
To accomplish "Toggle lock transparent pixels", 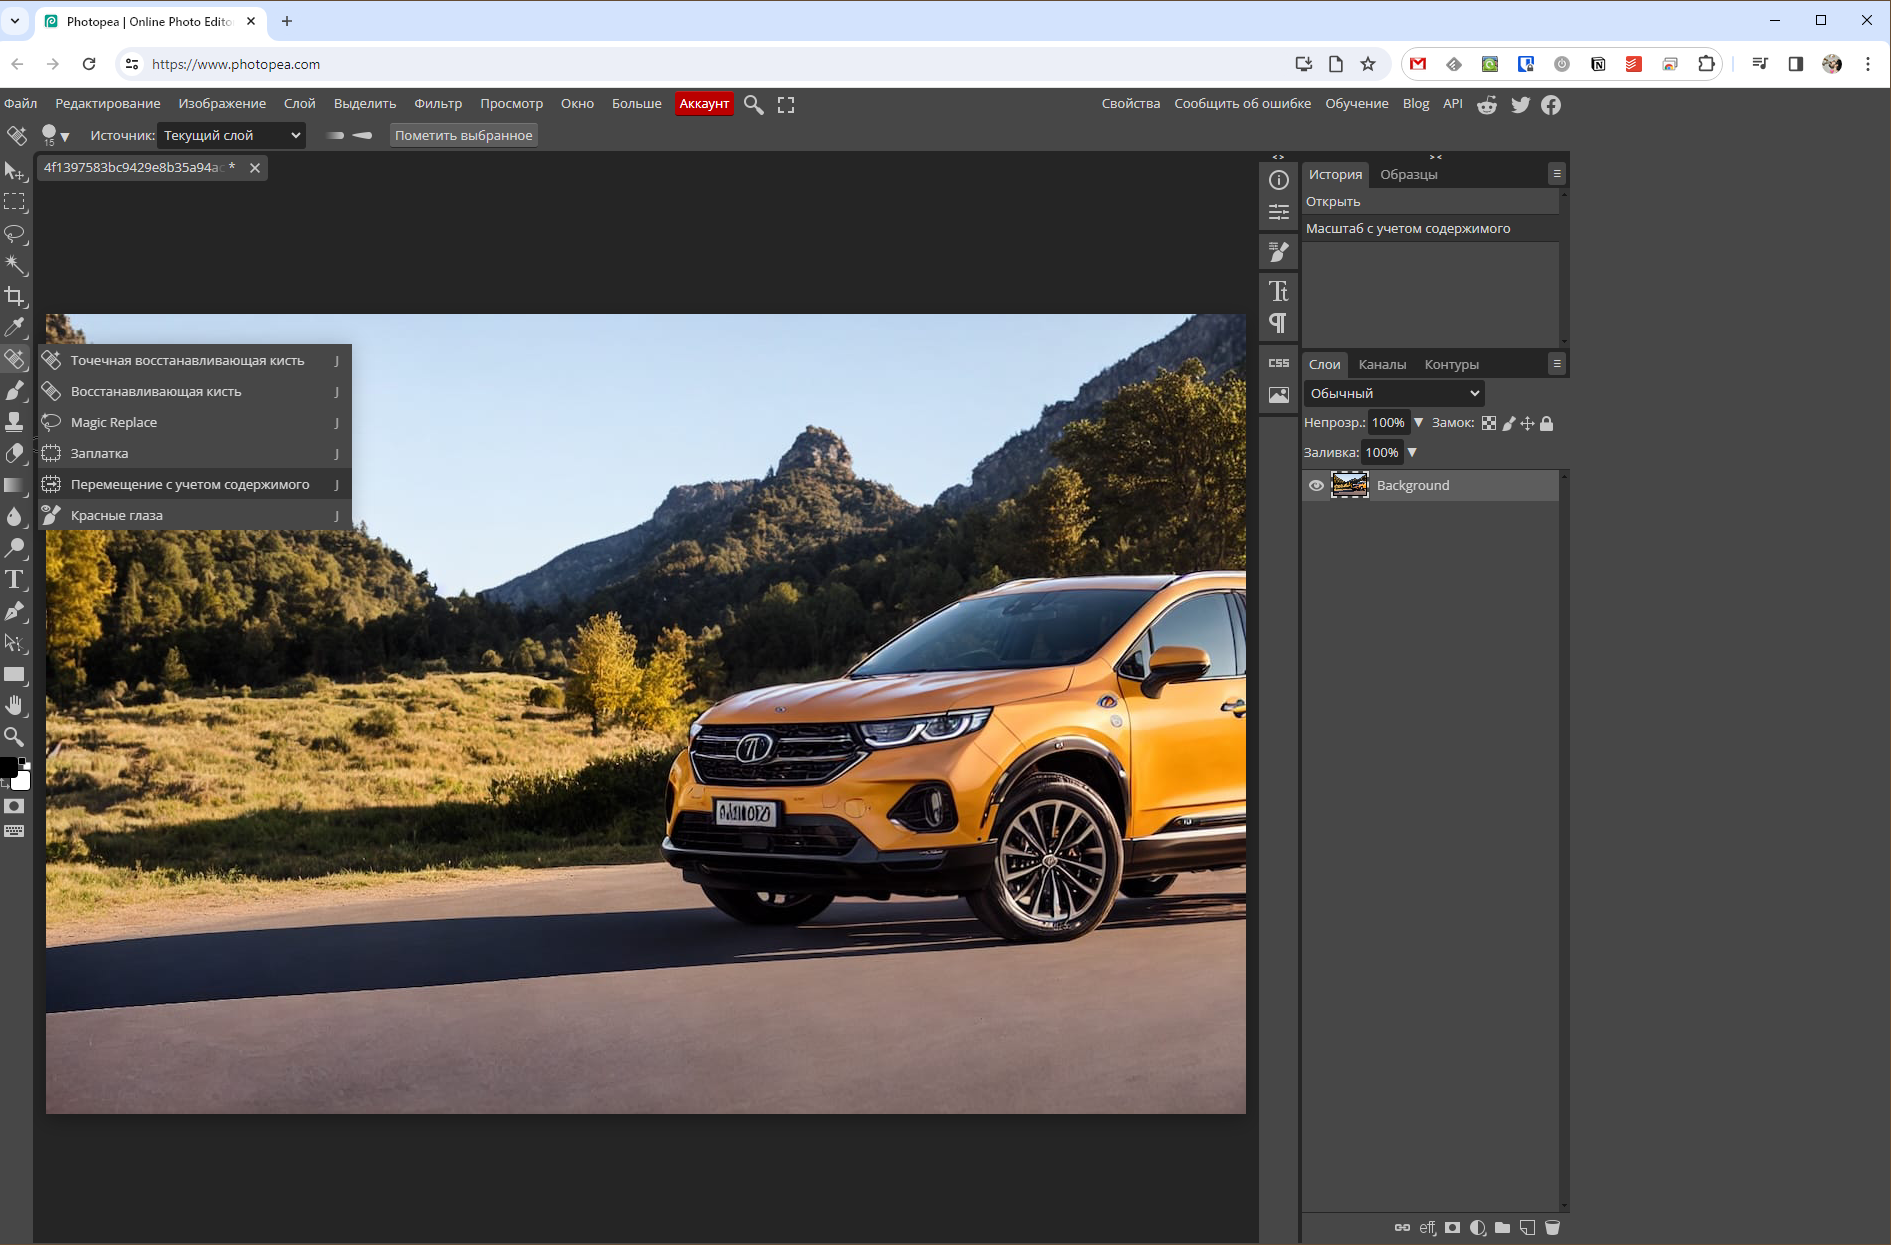I will 1489,423.
